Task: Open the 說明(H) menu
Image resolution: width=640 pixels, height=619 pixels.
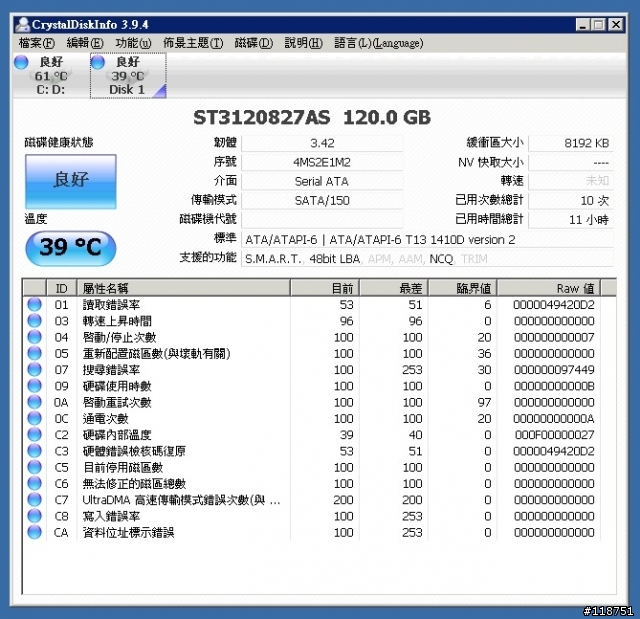Action: (x=303, y=43)
